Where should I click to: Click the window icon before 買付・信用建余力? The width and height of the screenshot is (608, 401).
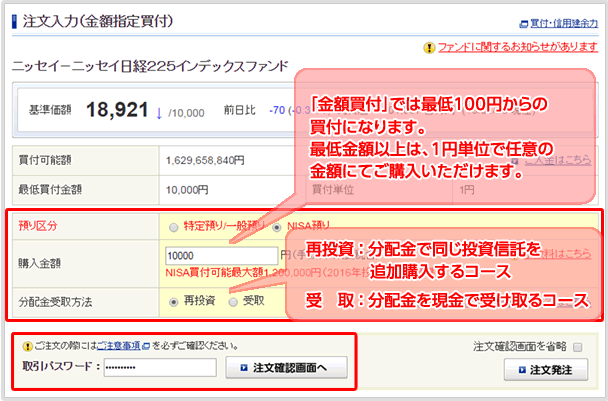tap(524, 24)
